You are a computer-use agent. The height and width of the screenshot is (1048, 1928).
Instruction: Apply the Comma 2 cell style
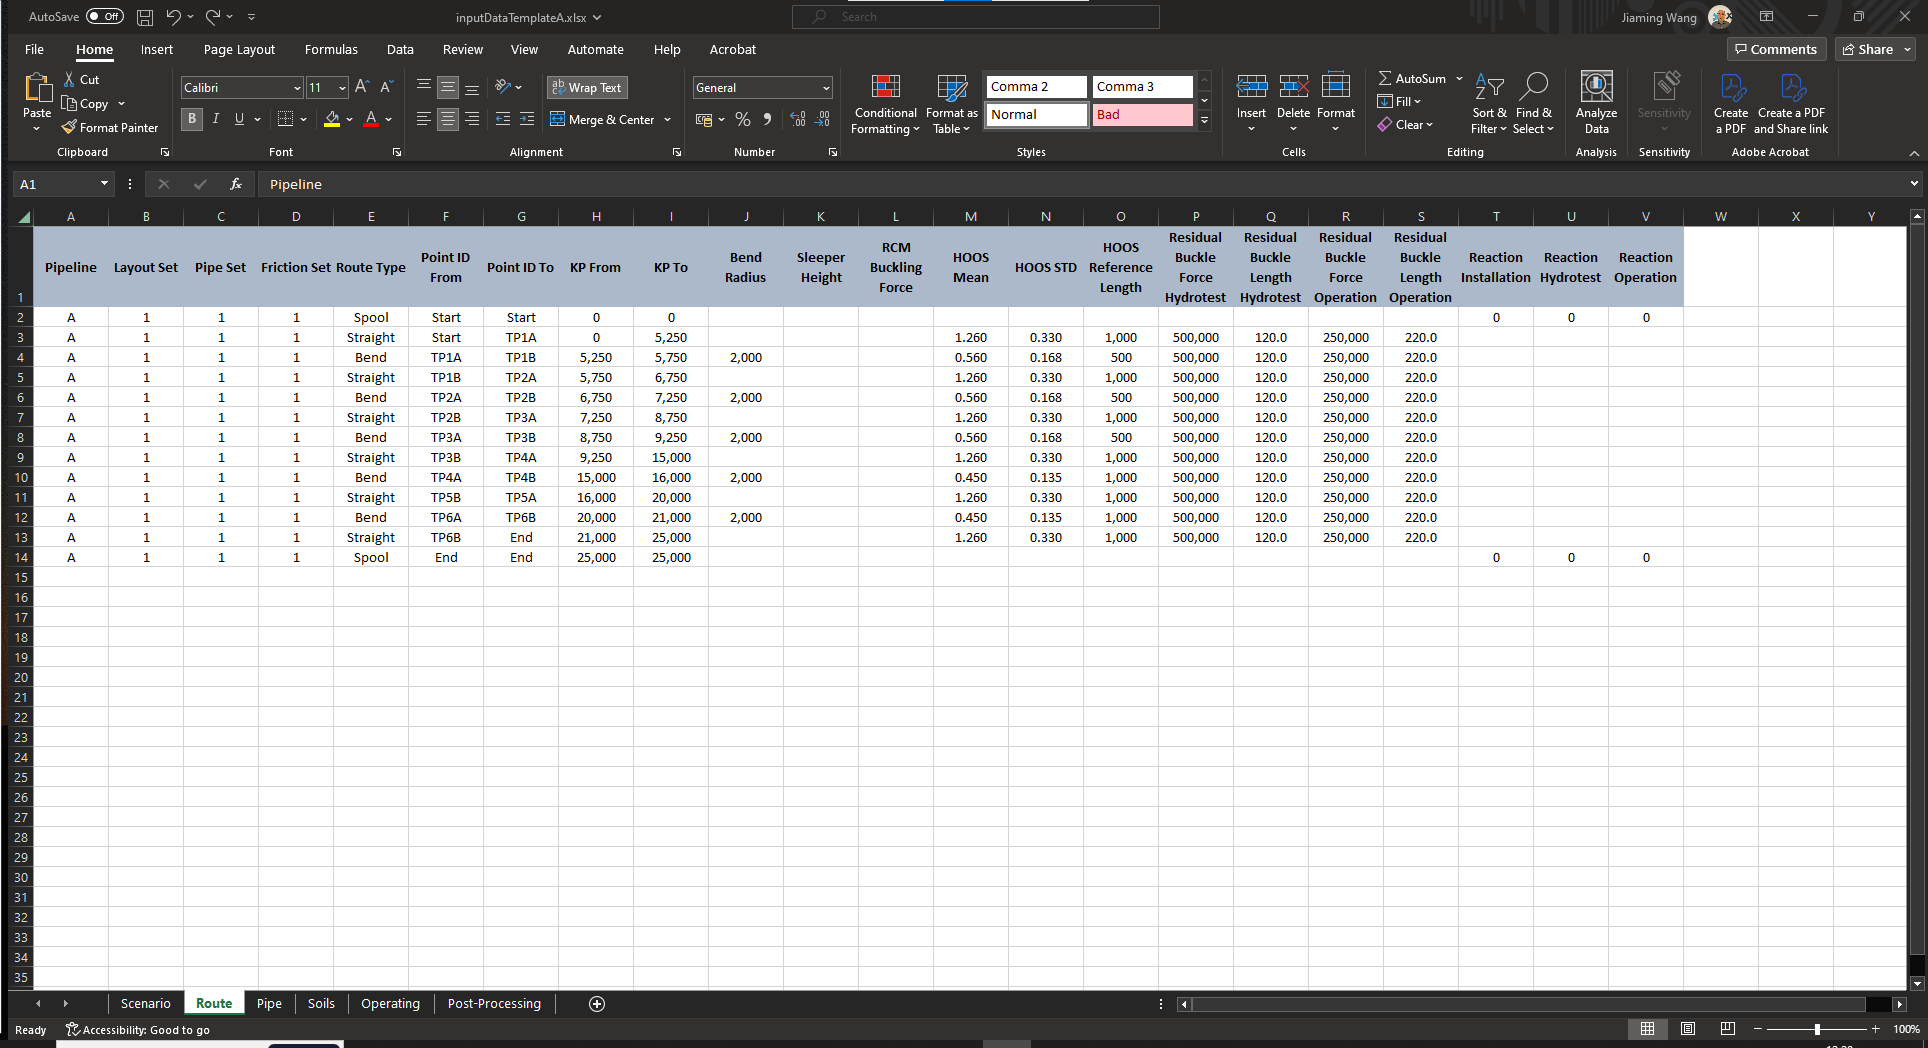point(1037,87)
